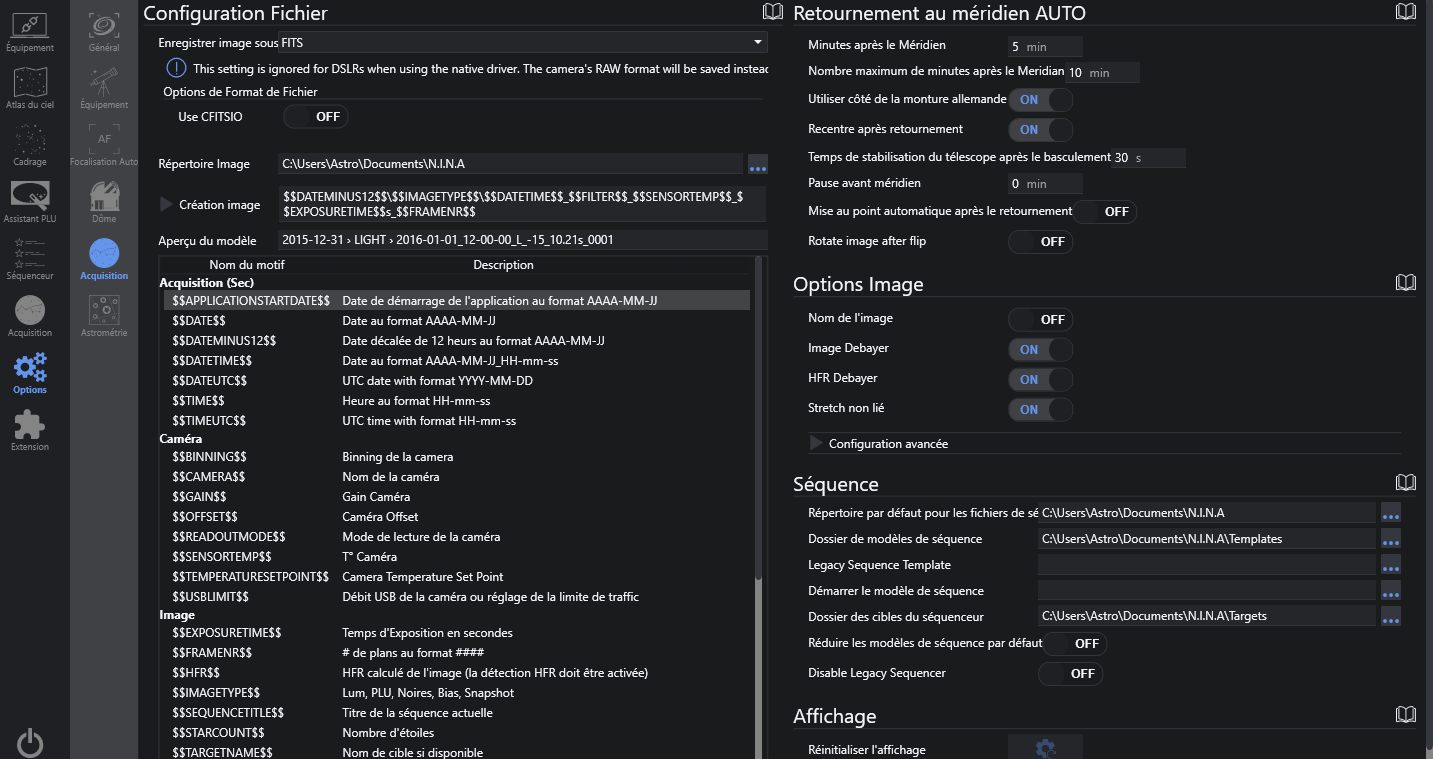Click the Réinitialiser l'affichage gear button
This screenshot has height=759, width=1433.
click(1045, 748)
